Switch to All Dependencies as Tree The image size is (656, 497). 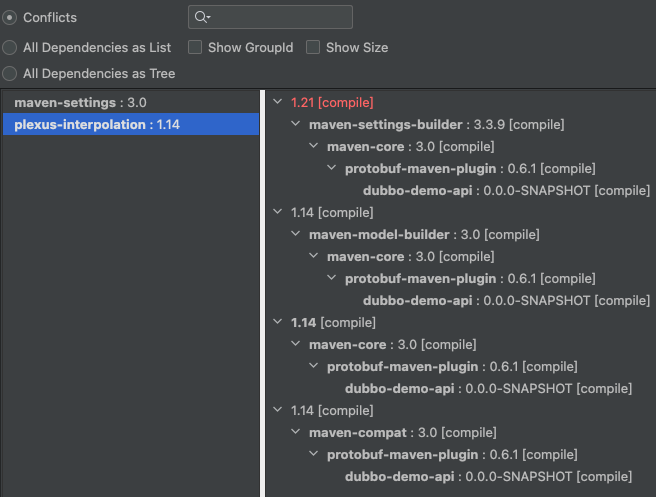(x=10, y=74)
